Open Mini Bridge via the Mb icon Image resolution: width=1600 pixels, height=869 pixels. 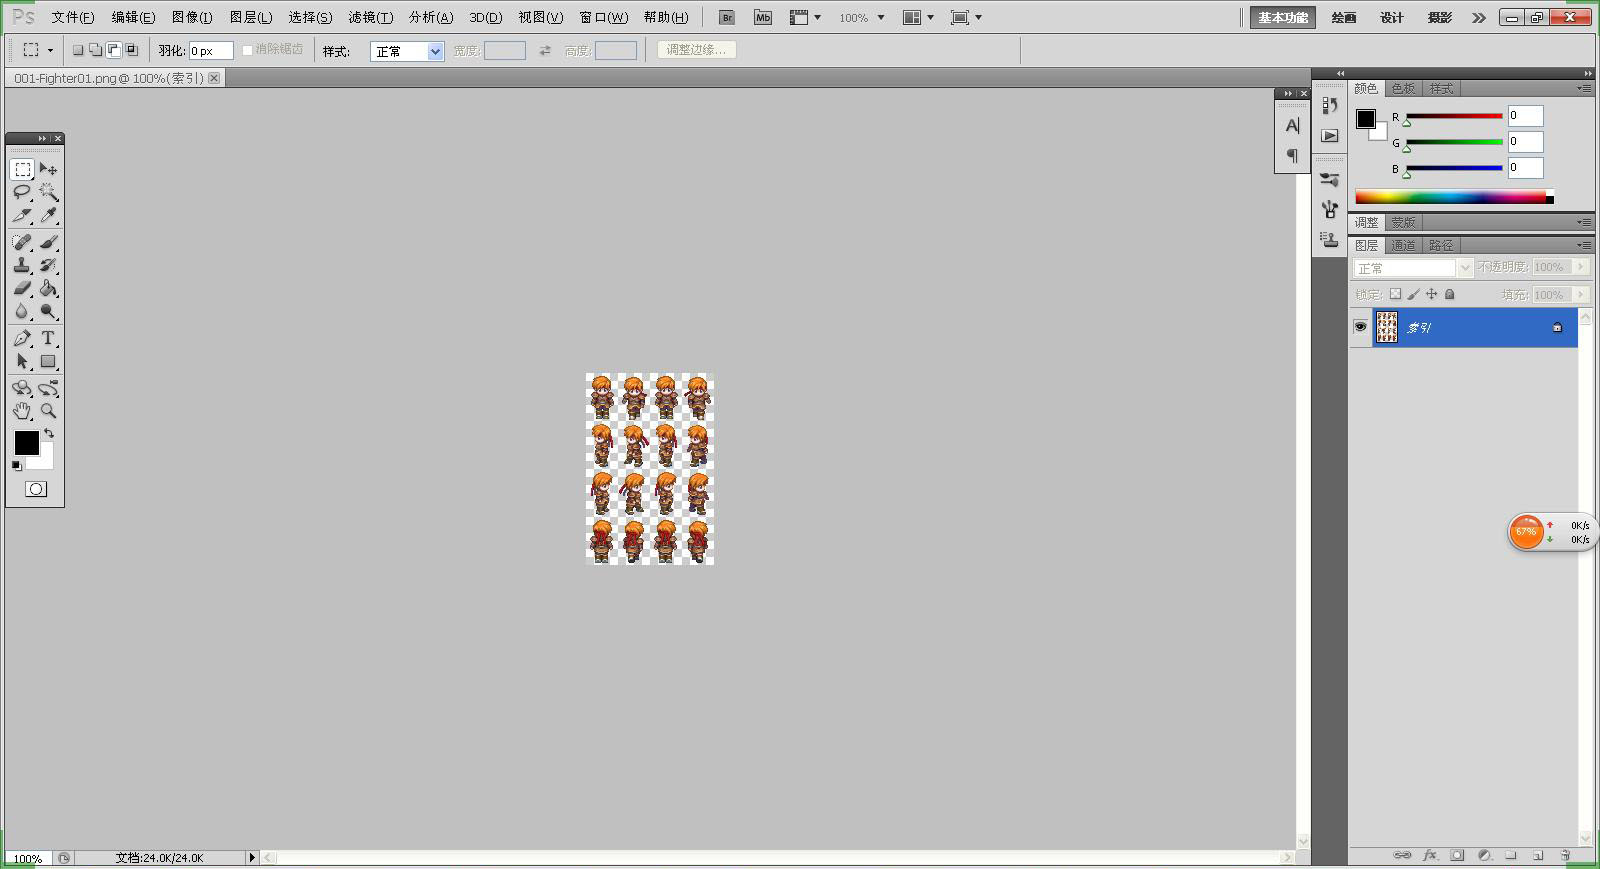click(x=763, y=17)
